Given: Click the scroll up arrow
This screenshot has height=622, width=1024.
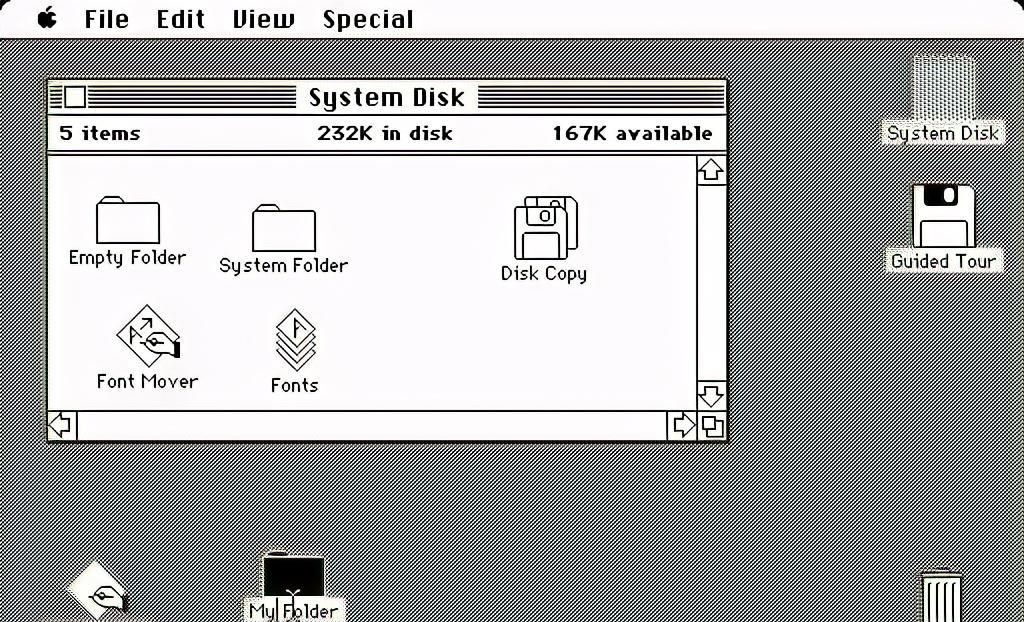Looking at the screenshot, I should [711, 171].
